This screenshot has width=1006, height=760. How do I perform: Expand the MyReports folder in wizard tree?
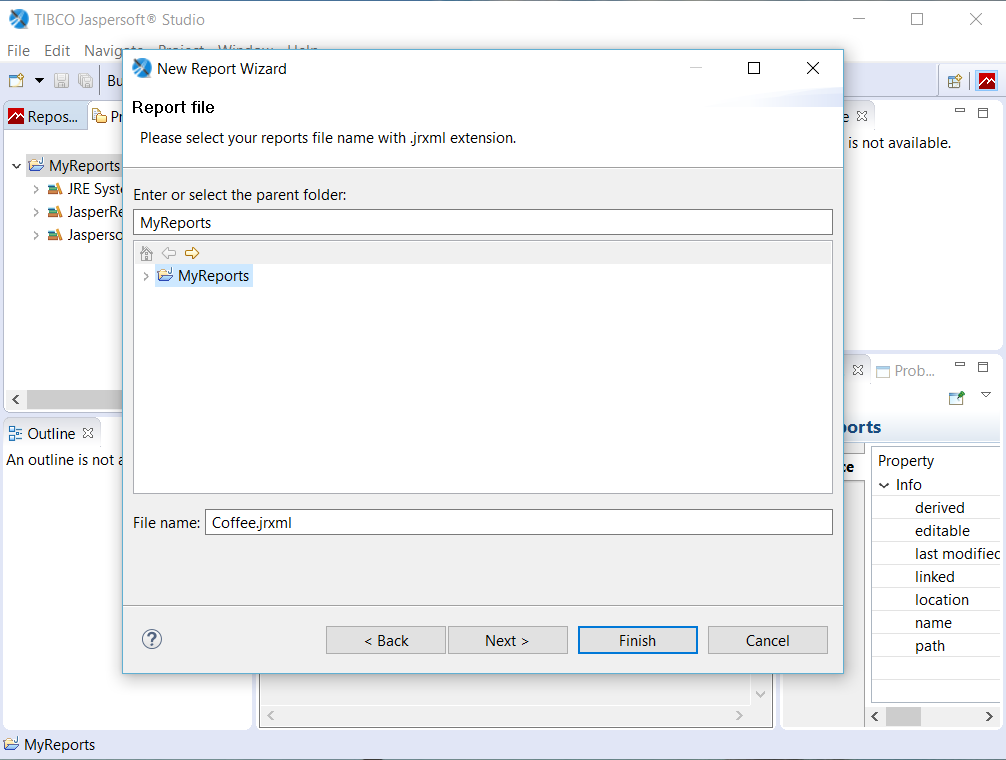click(x=146, y=276)
